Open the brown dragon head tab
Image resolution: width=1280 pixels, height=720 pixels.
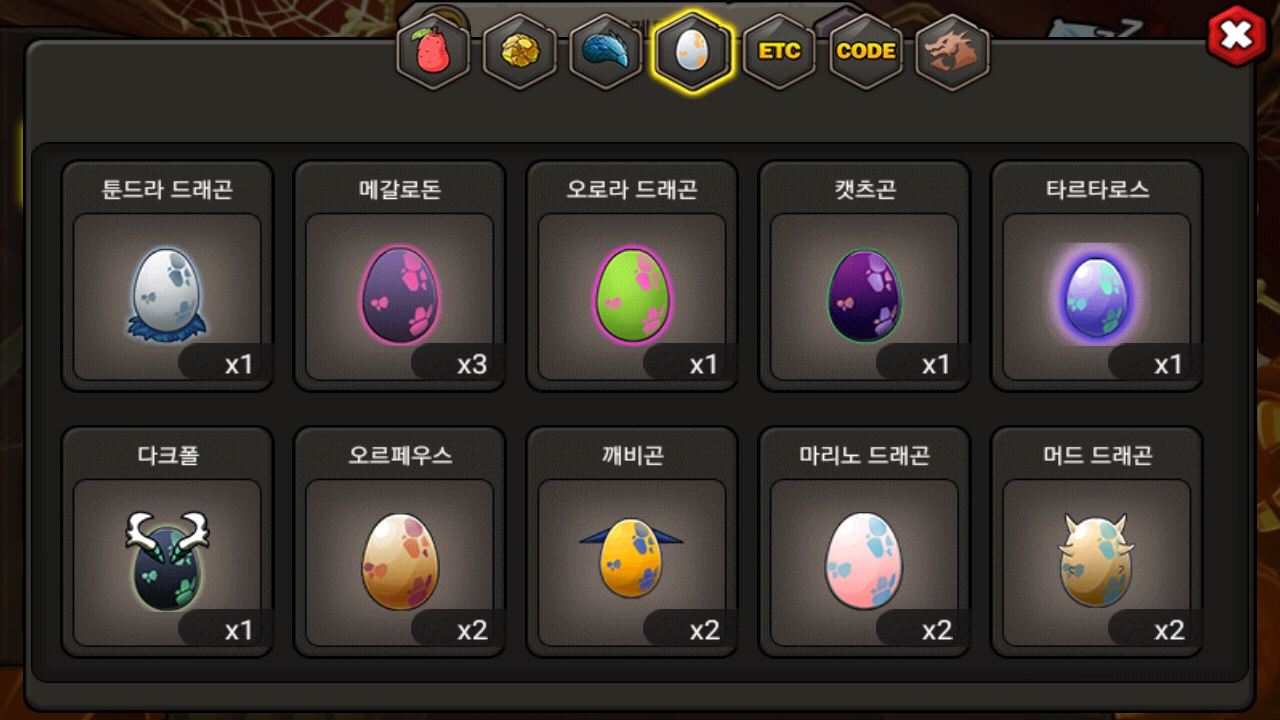coord(952,52)
